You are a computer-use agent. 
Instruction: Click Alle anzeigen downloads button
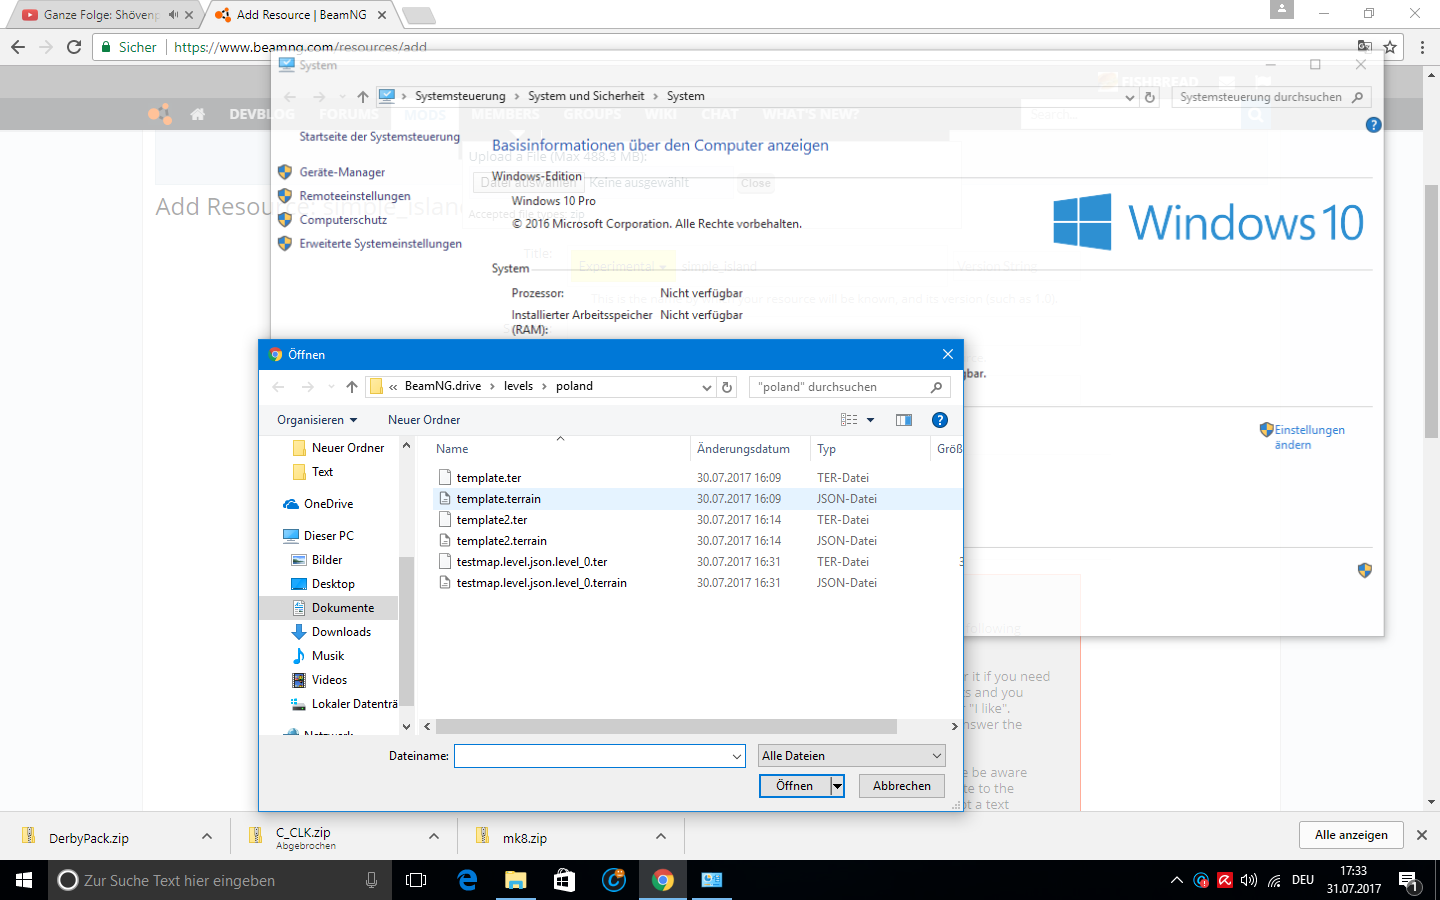coord(1351,835)
